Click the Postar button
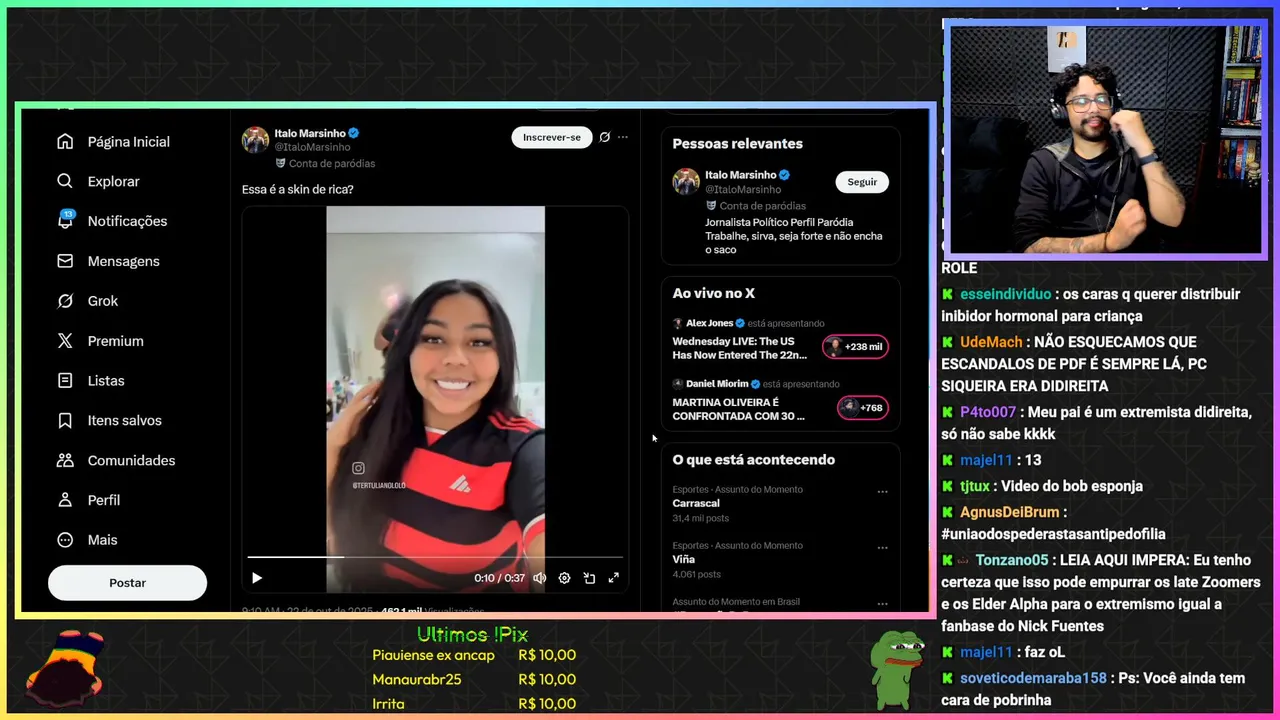This screenshot has height=720, width=1280. (127, 583)
